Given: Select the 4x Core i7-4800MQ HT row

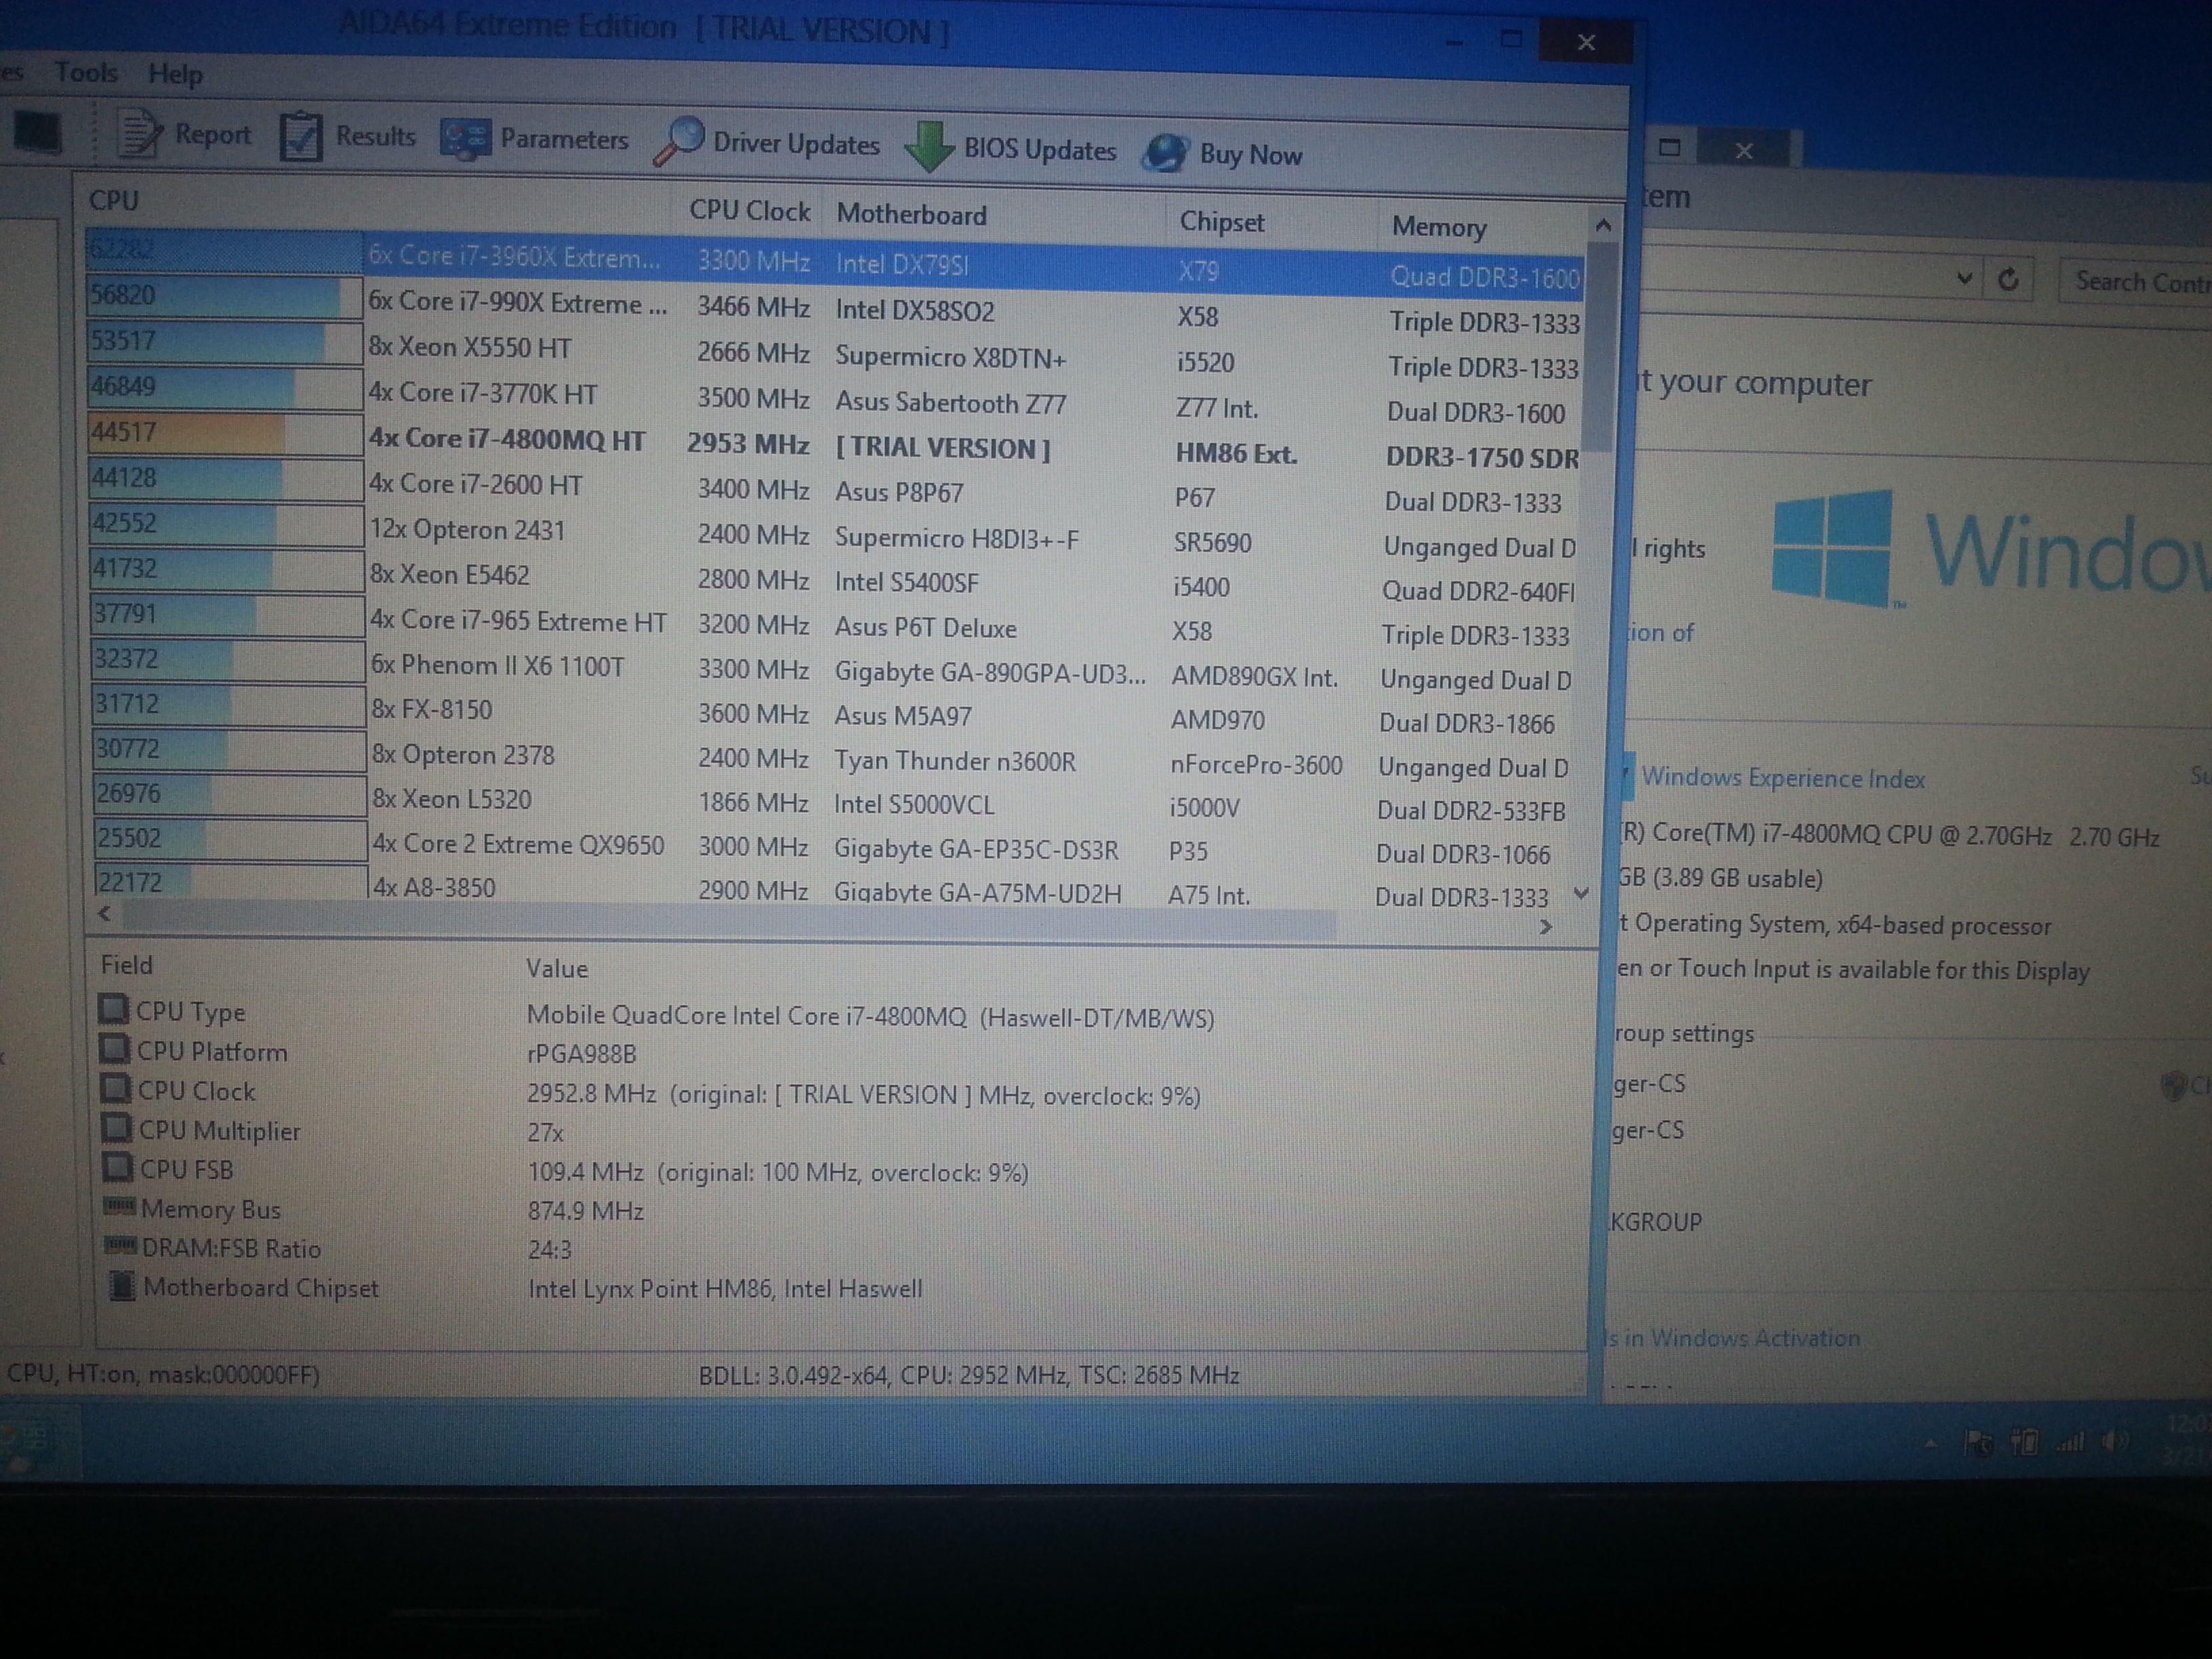Looking at the screenshot, I should 834,444.
